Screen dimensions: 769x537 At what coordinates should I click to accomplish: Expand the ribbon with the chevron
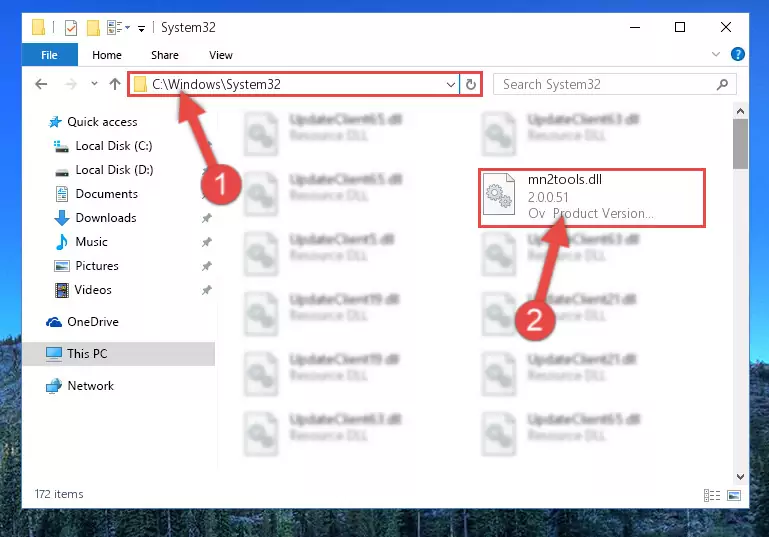pyautogui.click(x=716, y=54)
